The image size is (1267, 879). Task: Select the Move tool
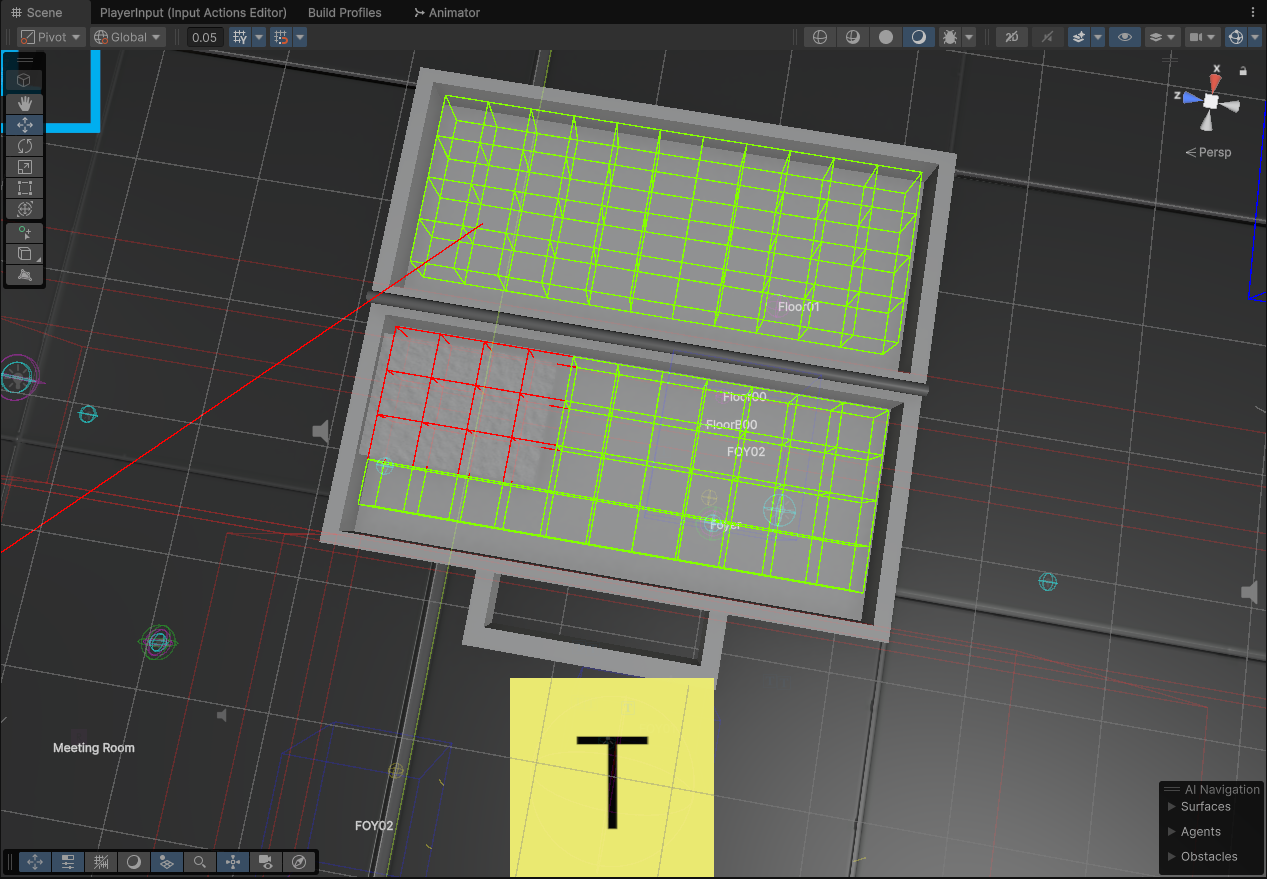pos(24,124)
